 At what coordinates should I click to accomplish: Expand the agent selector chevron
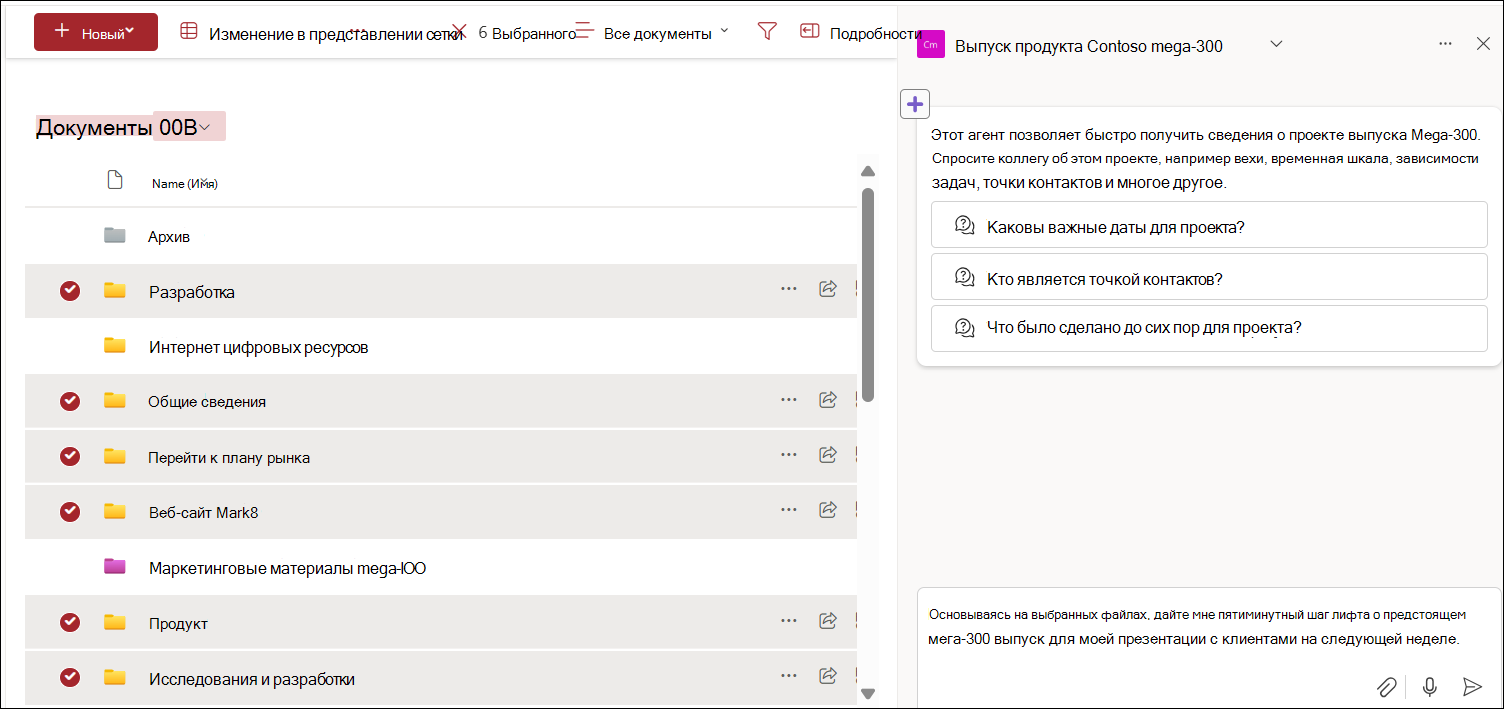1276,44
